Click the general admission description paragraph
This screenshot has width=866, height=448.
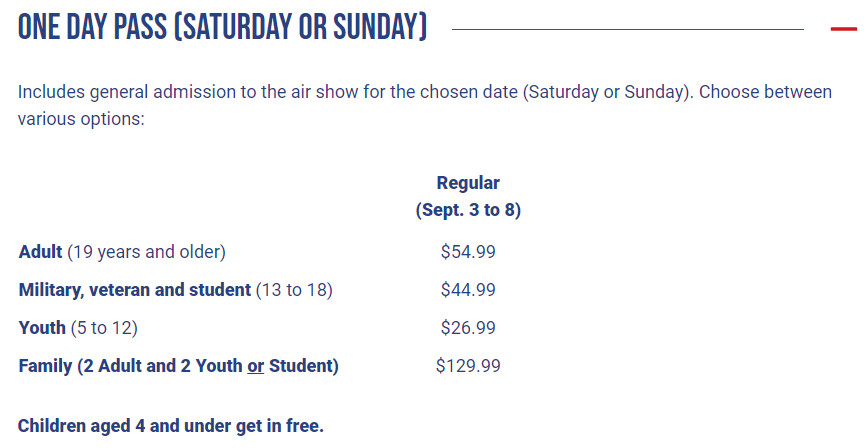[425, 105]
